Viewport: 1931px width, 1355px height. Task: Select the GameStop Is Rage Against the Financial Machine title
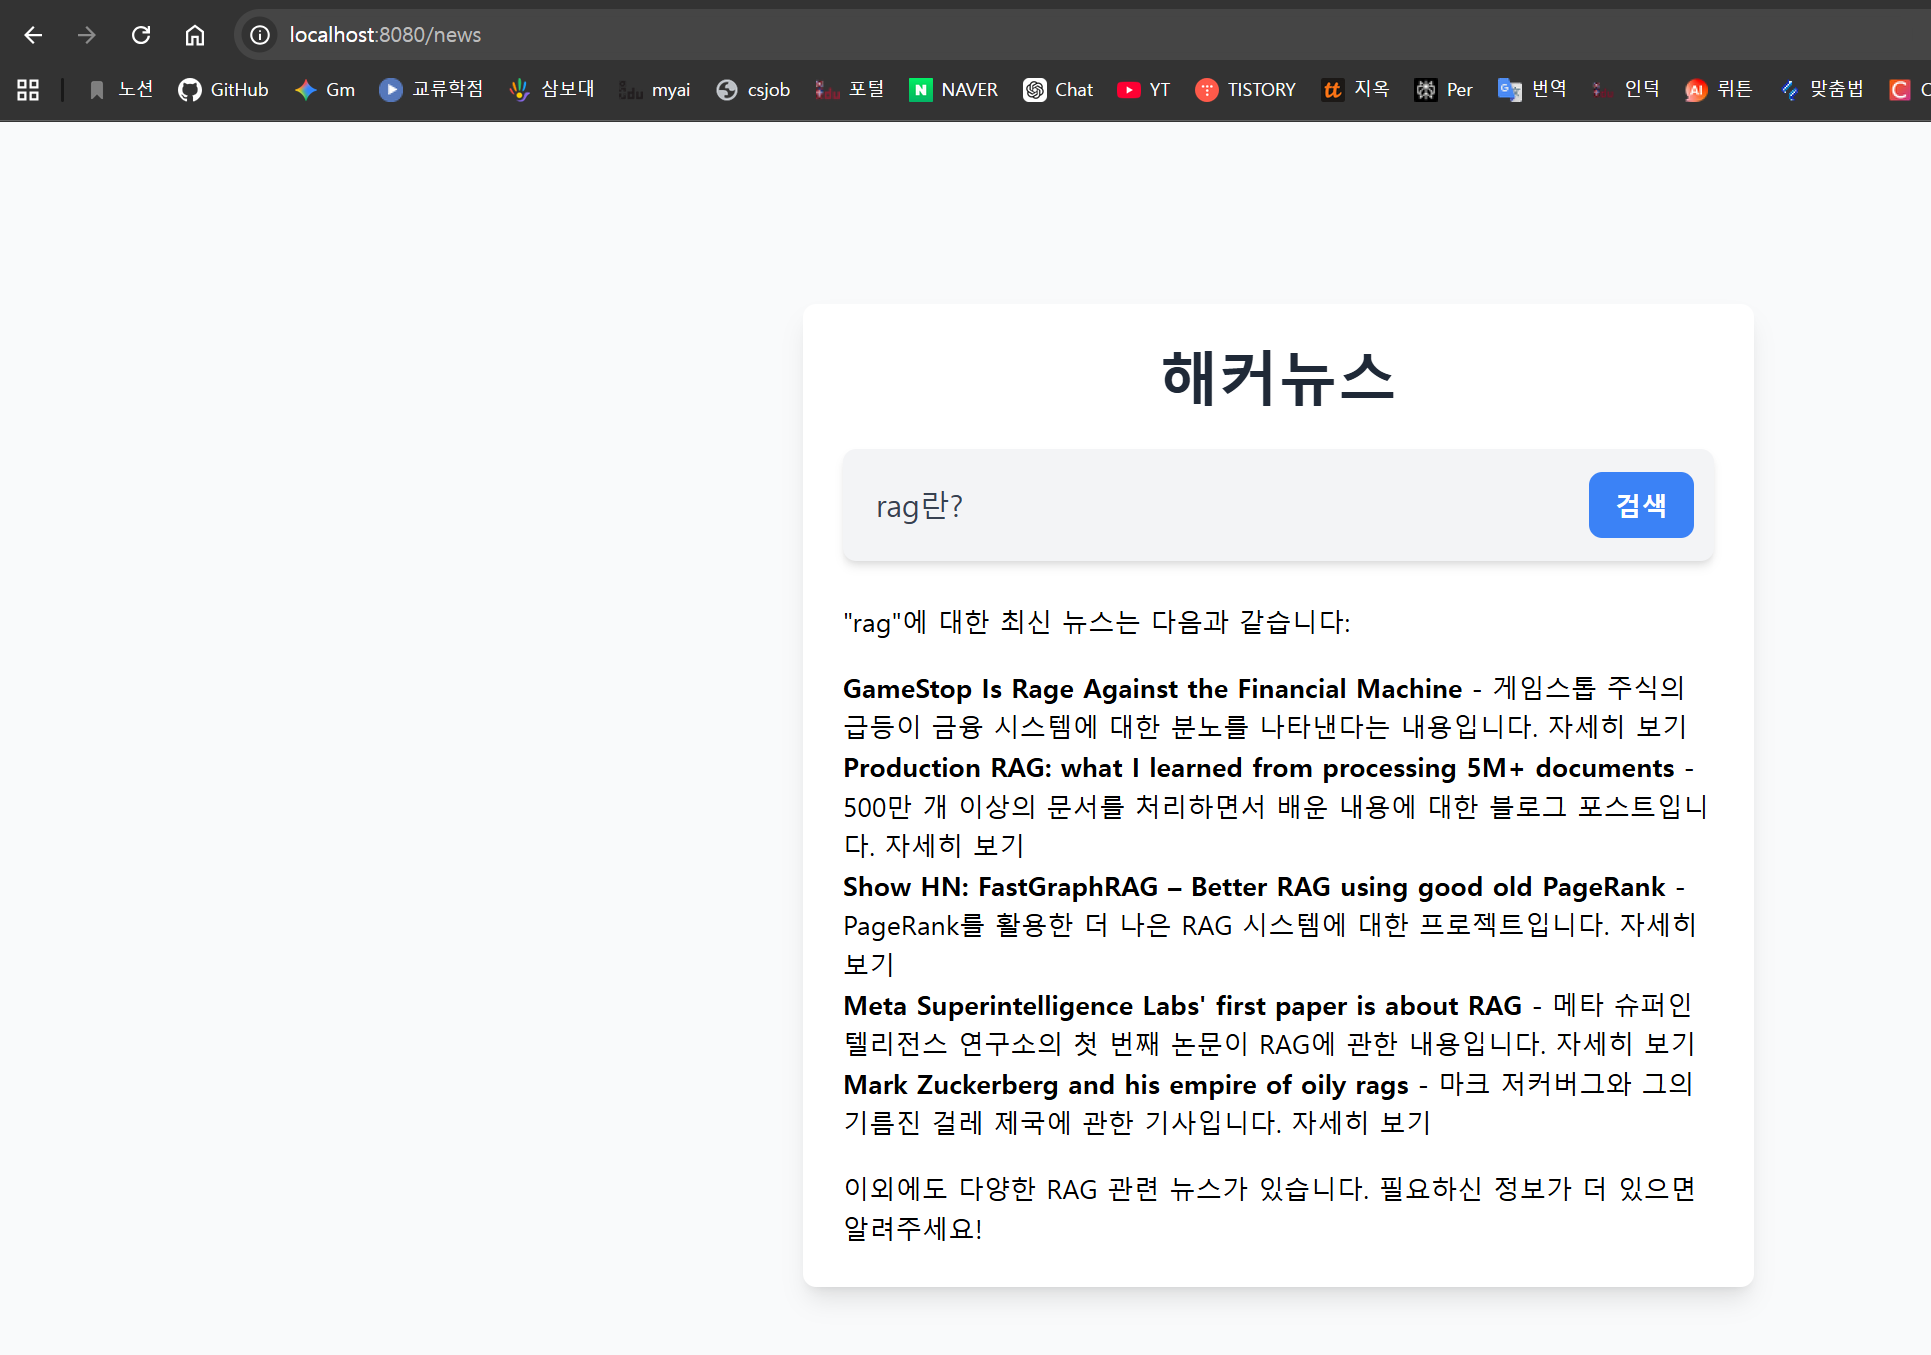[x=1152, y=689]
